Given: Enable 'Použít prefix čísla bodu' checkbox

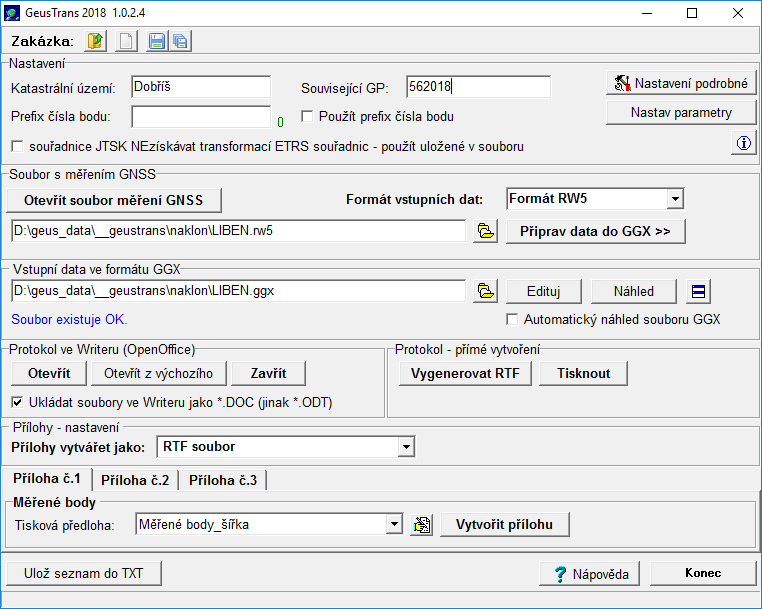Looking at the screenshot, I should click(308, 117).
